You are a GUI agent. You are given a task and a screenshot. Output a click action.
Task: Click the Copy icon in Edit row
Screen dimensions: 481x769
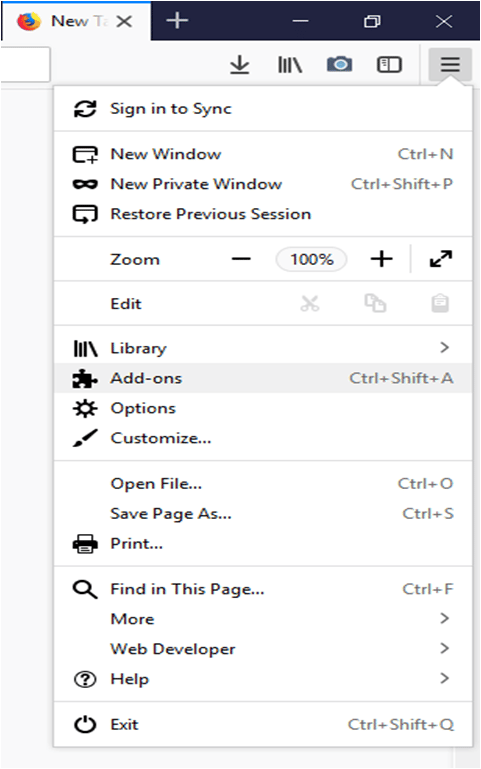375,303
